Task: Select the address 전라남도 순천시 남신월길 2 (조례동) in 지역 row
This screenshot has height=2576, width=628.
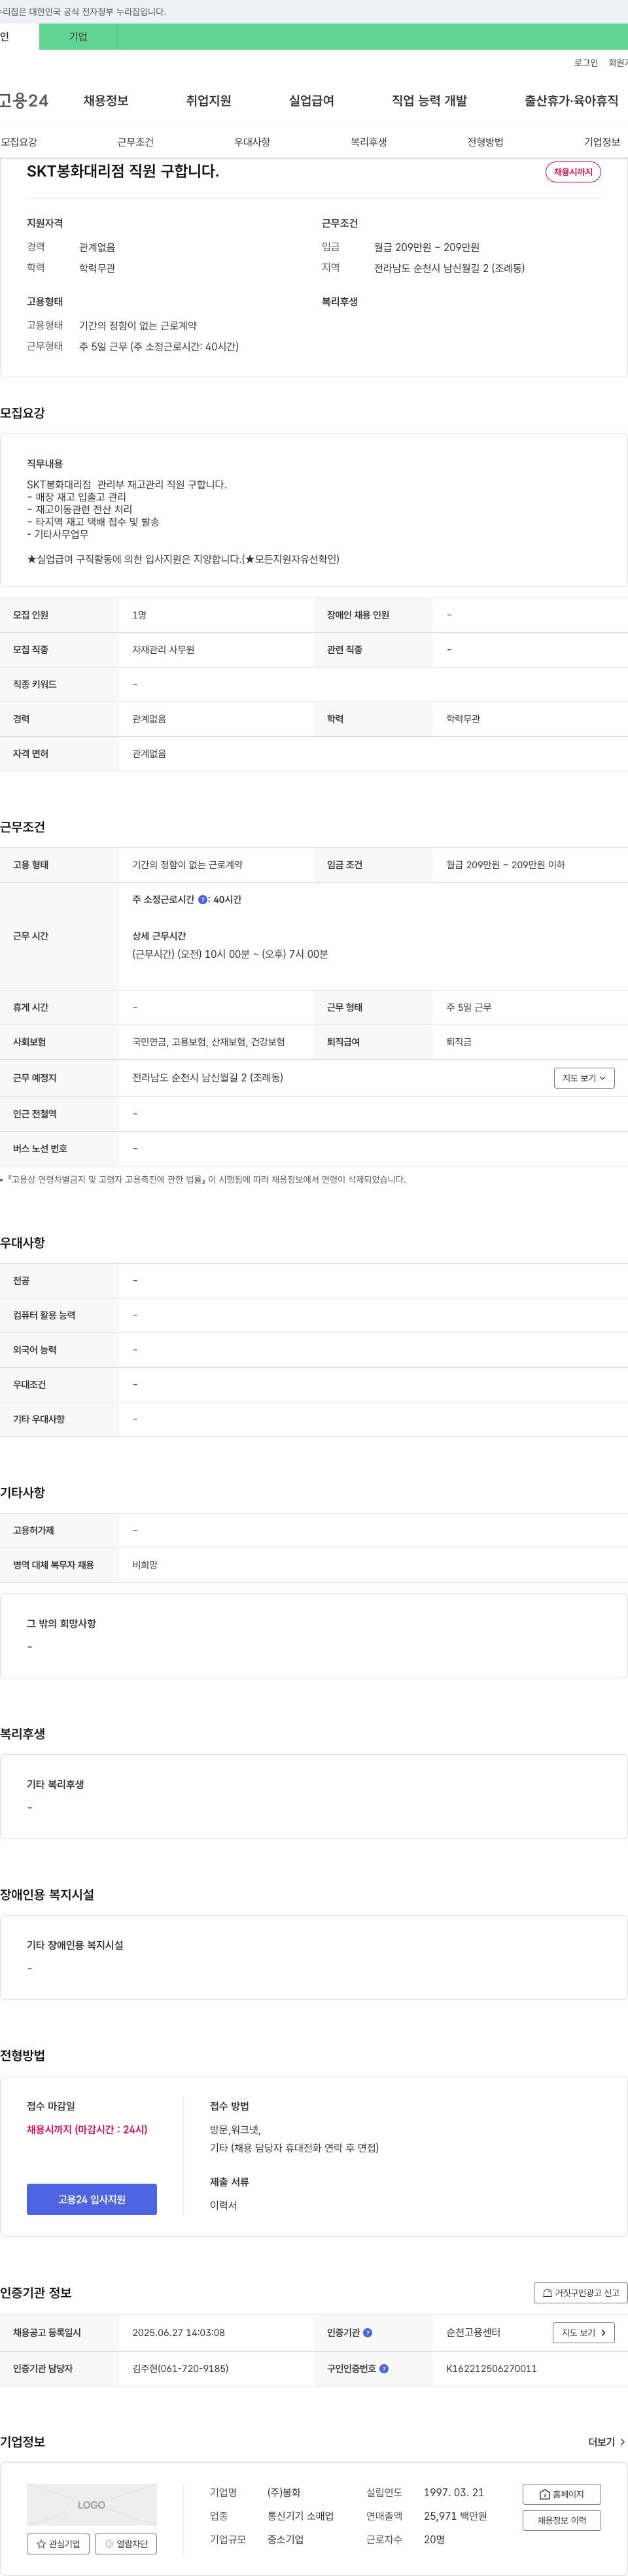Action: pyautogui.click(x=449, y=268)
